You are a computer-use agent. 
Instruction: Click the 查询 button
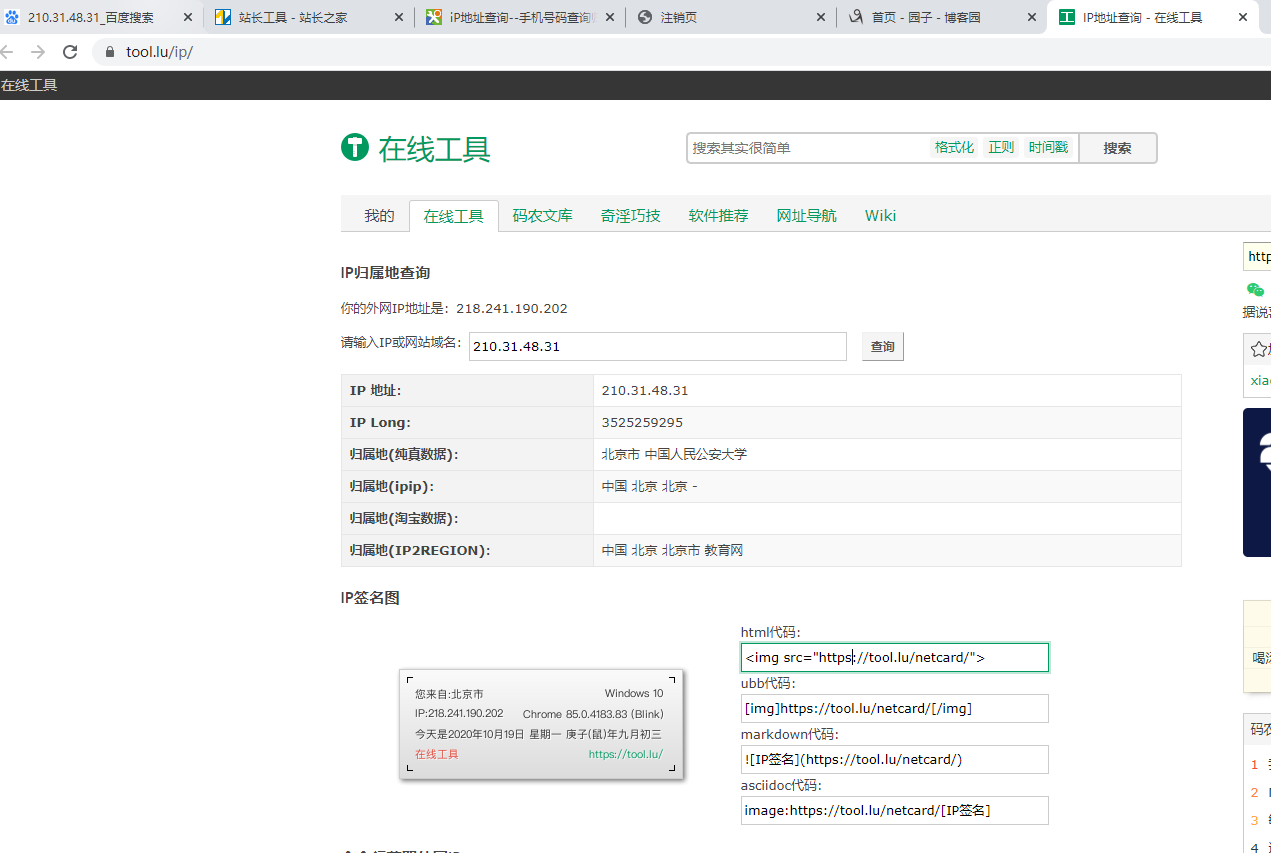883,347
